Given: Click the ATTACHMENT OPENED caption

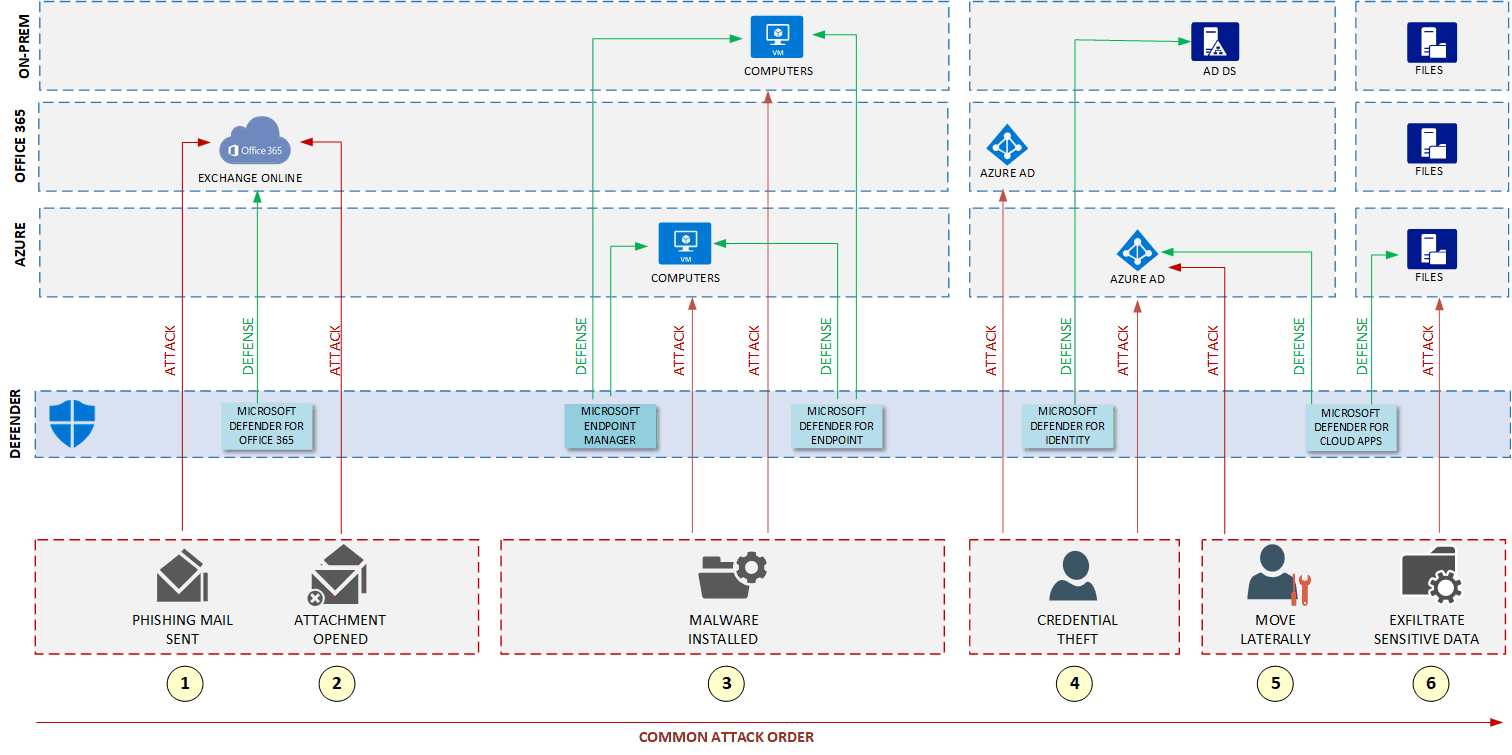Looking at the screenshot, I should (340, 629).
